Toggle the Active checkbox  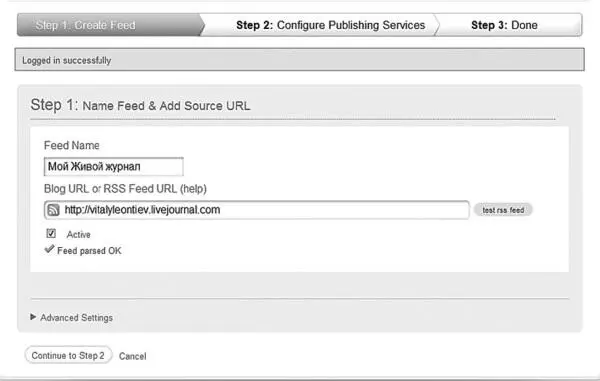(51, 233)
